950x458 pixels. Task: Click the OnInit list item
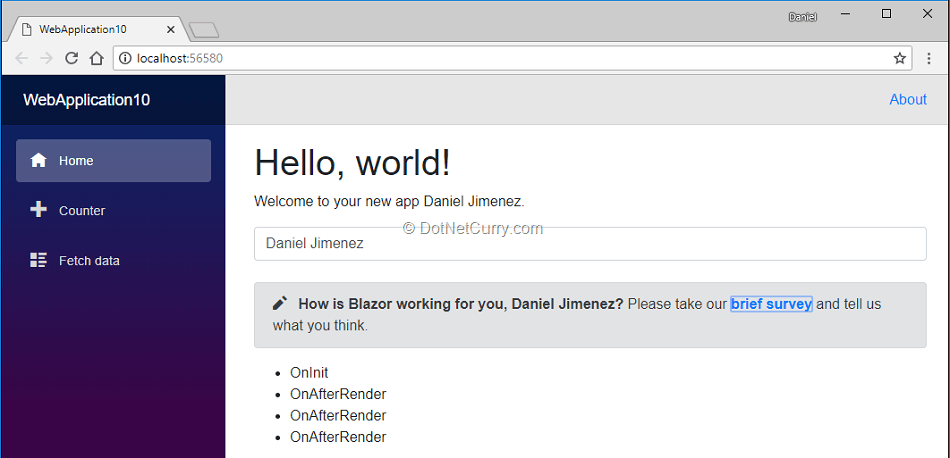(x=309, y=373)
